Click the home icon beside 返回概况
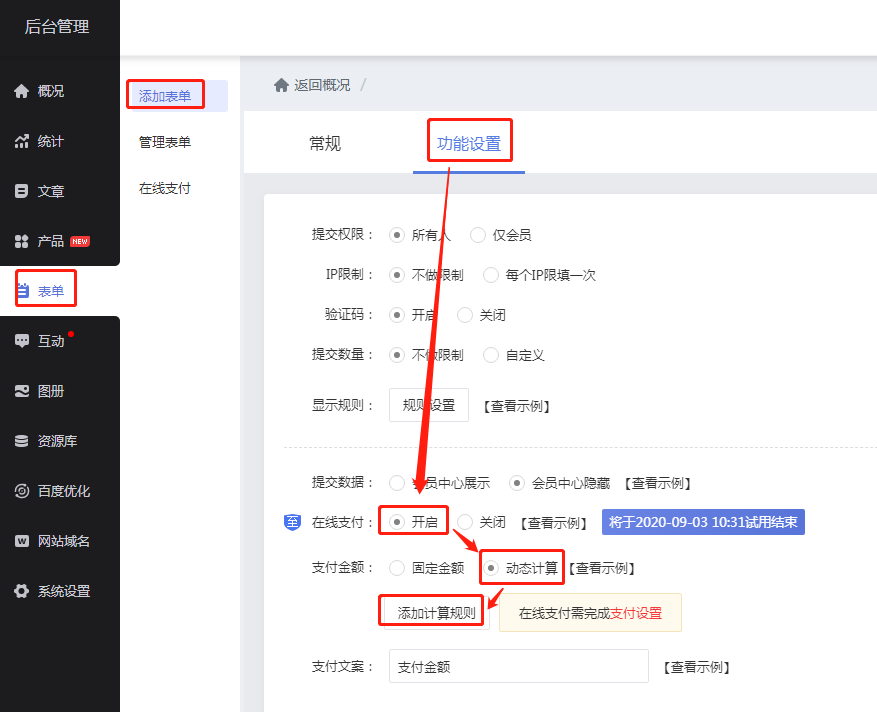Viewport: 877px width, 712px height. click(x=281, y=85)
